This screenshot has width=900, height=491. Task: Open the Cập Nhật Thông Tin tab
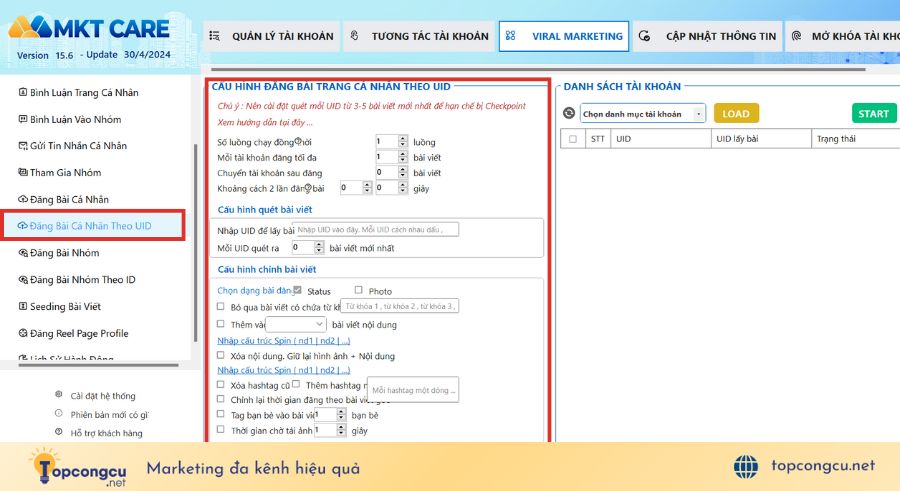click(x=707, y=36)
